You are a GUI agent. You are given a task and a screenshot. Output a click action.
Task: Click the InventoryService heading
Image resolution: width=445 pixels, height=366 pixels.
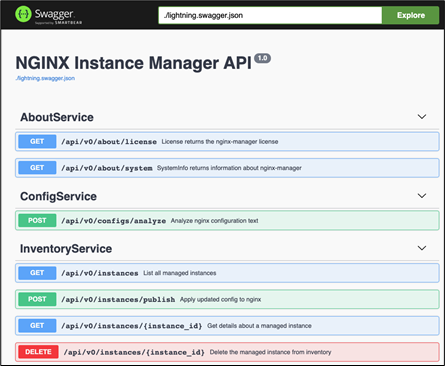(x=66, y=249)
